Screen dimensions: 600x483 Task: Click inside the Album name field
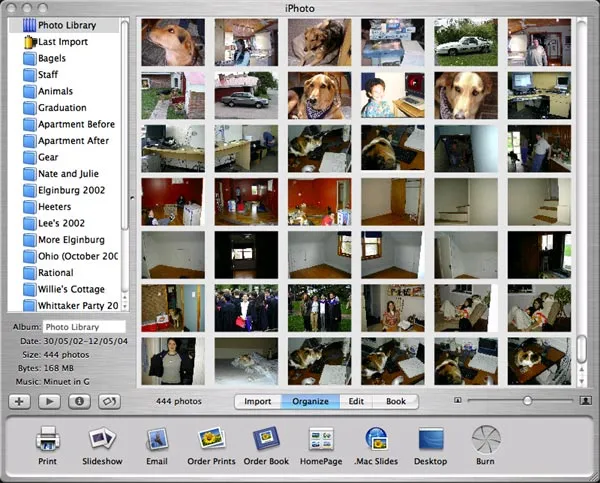[x=84, y=327]
